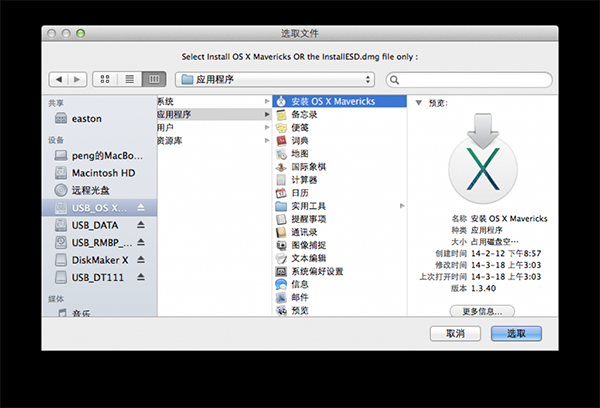Image resolution: width=600 pixels, height=408 pixels.
Task: Select 计算器 app in list
Action: point(339,180)
